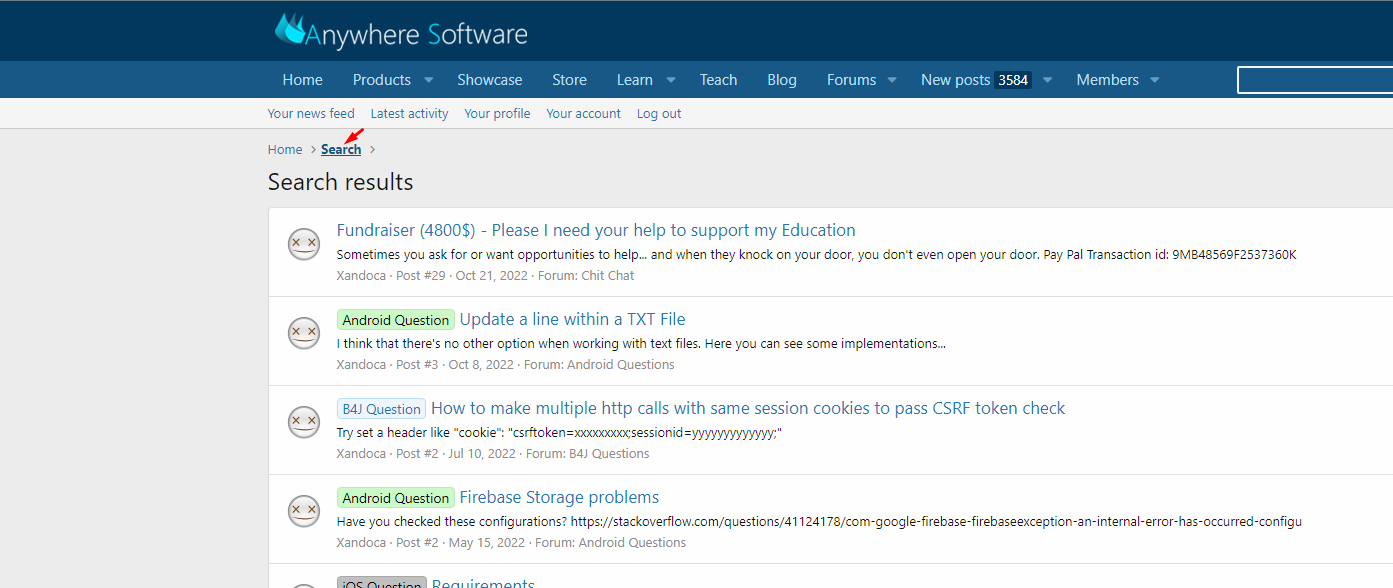Screen dimensions: 1393x588
Task: View New posts 3584
Action: pos(975,80)
